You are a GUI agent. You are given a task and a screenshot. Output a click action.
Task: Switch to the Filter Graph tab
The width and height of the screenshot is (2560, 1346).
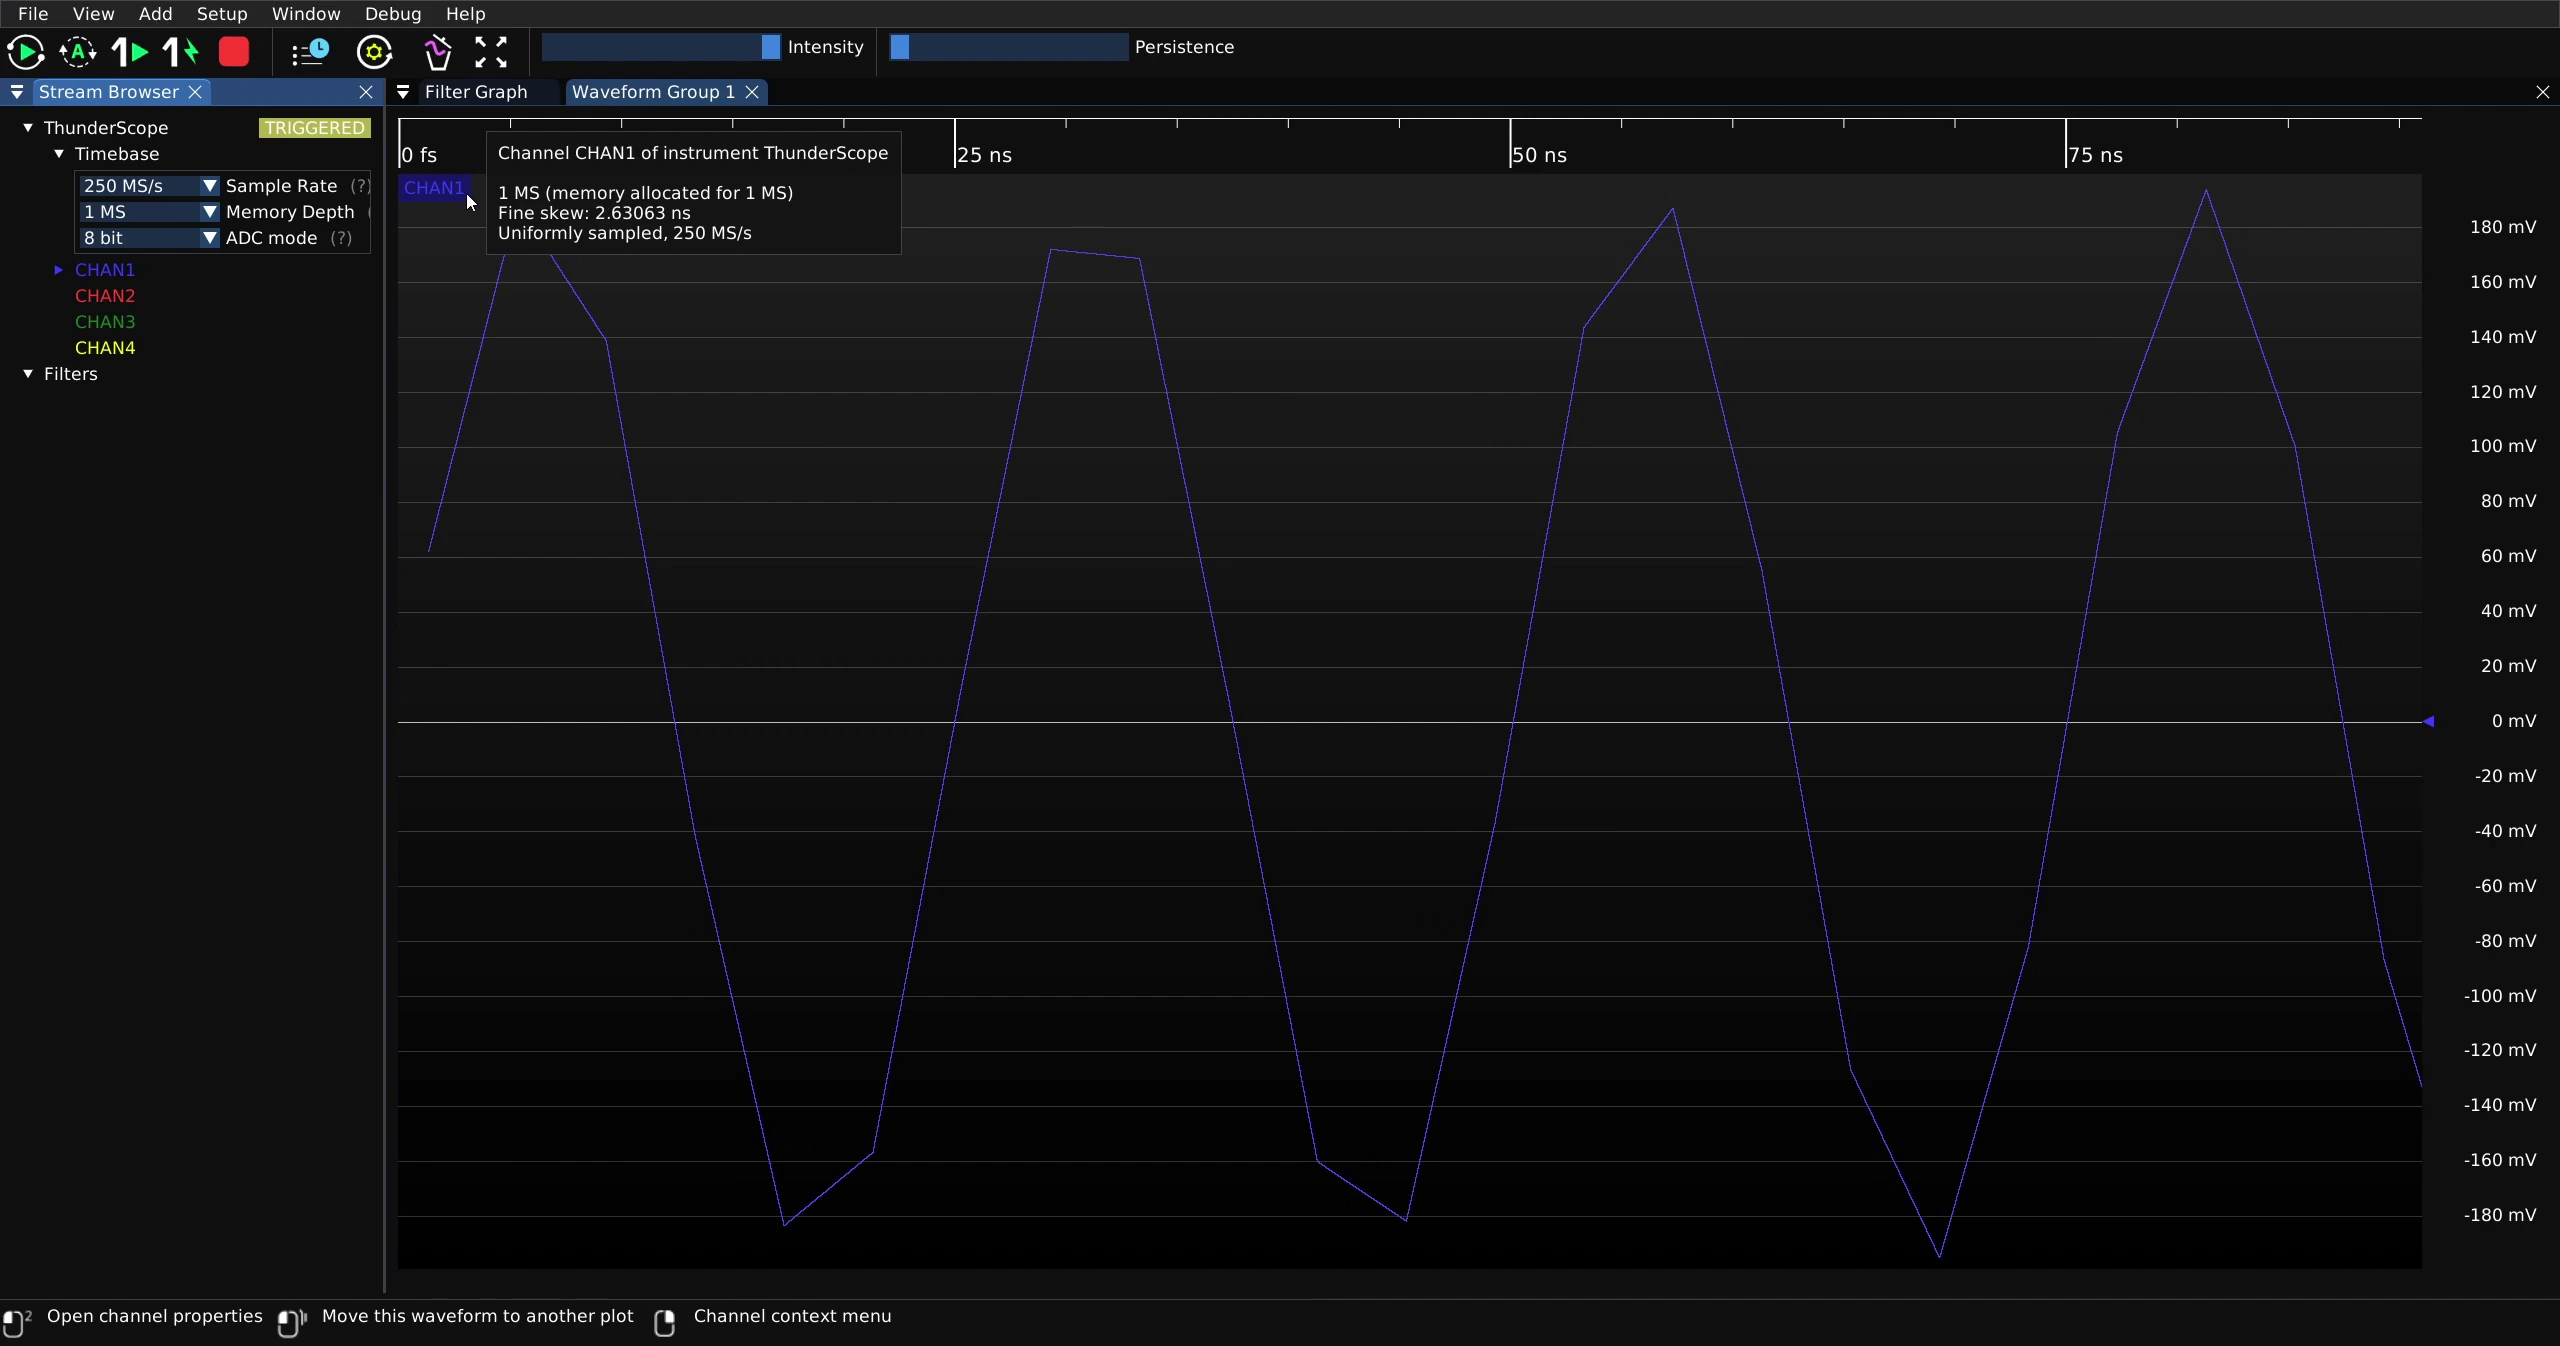click(x=476, y=92)
